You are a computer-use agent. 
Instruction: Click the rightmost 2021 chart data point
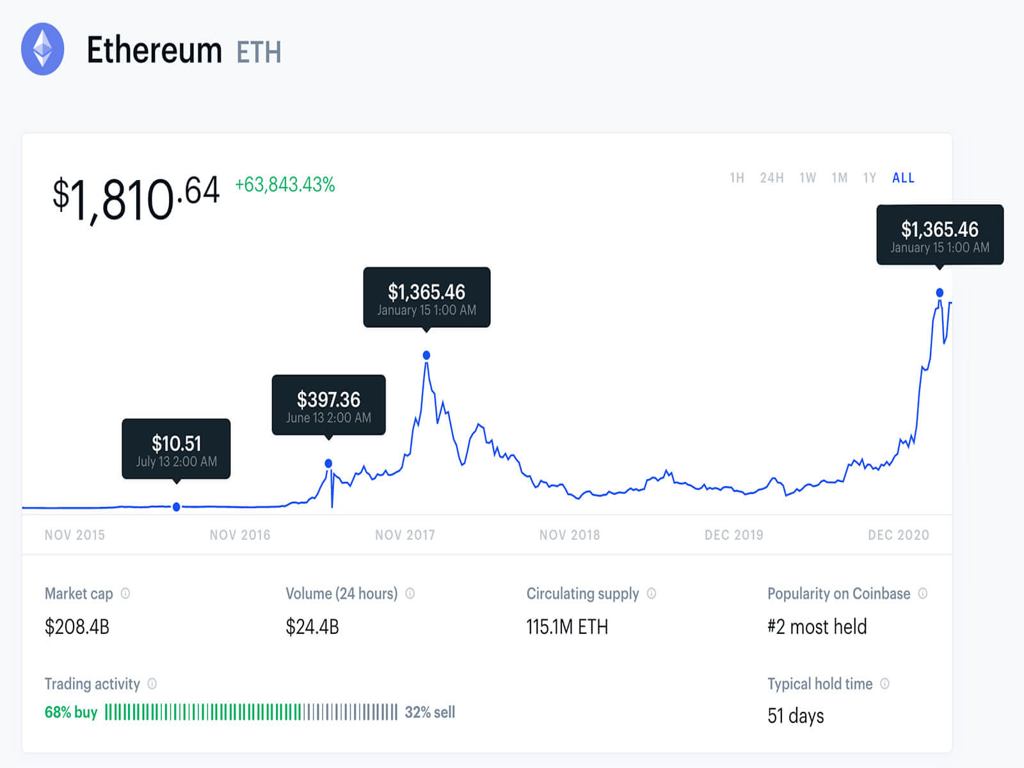coord(939,293)
